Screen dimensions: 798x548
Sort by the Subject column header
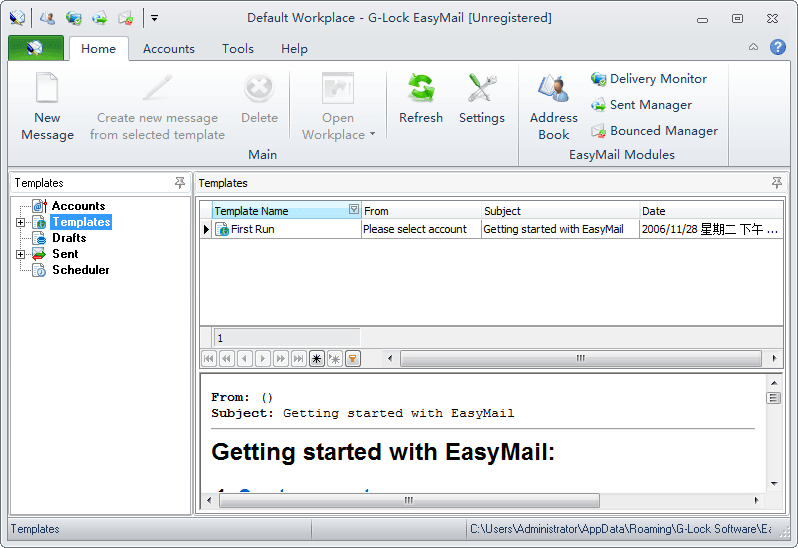tap(560, 211)
